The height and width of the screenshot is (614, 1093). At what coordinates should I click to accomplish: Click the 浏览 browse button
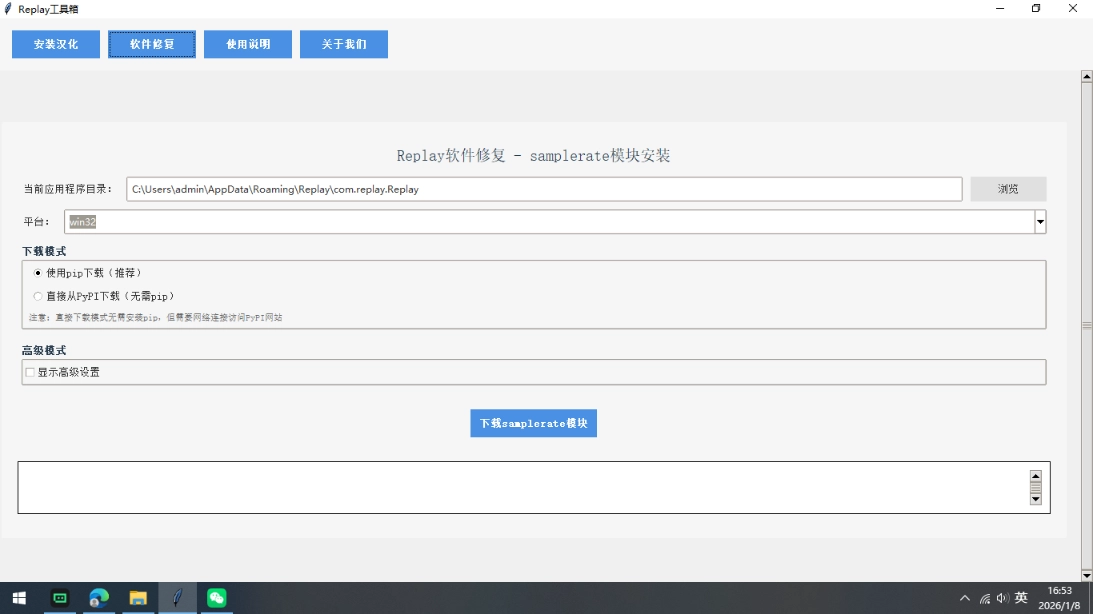(1008, 189)
